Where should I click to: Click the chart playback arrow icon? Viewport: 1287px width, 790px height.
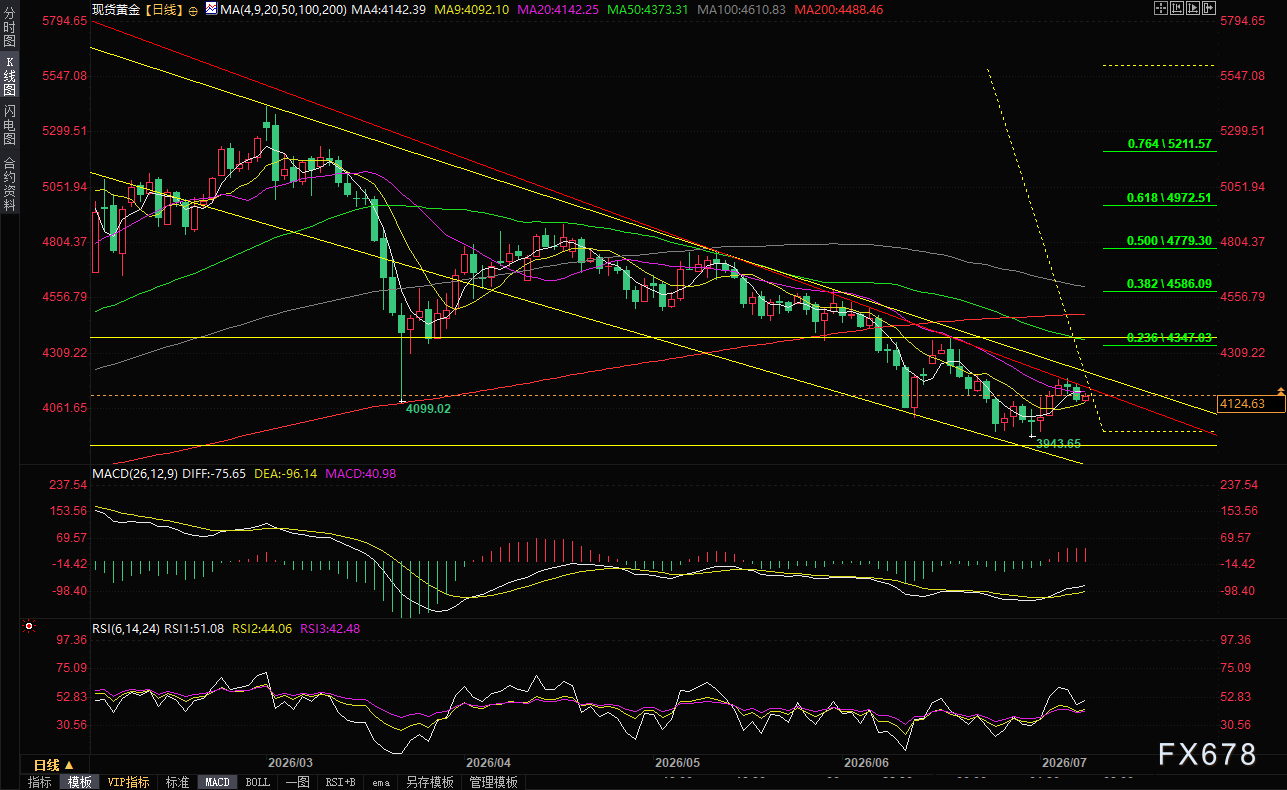(x=1193, y=8)
